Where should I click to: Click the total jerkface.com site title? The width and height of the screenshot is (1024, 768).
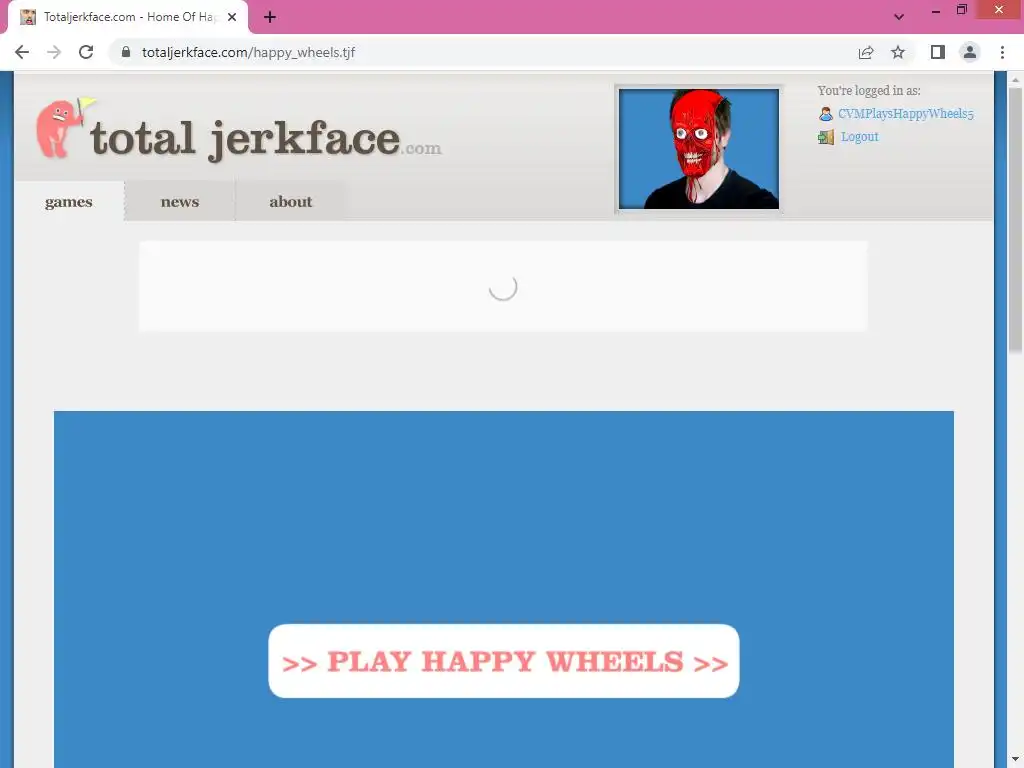[x=266, y=139]
